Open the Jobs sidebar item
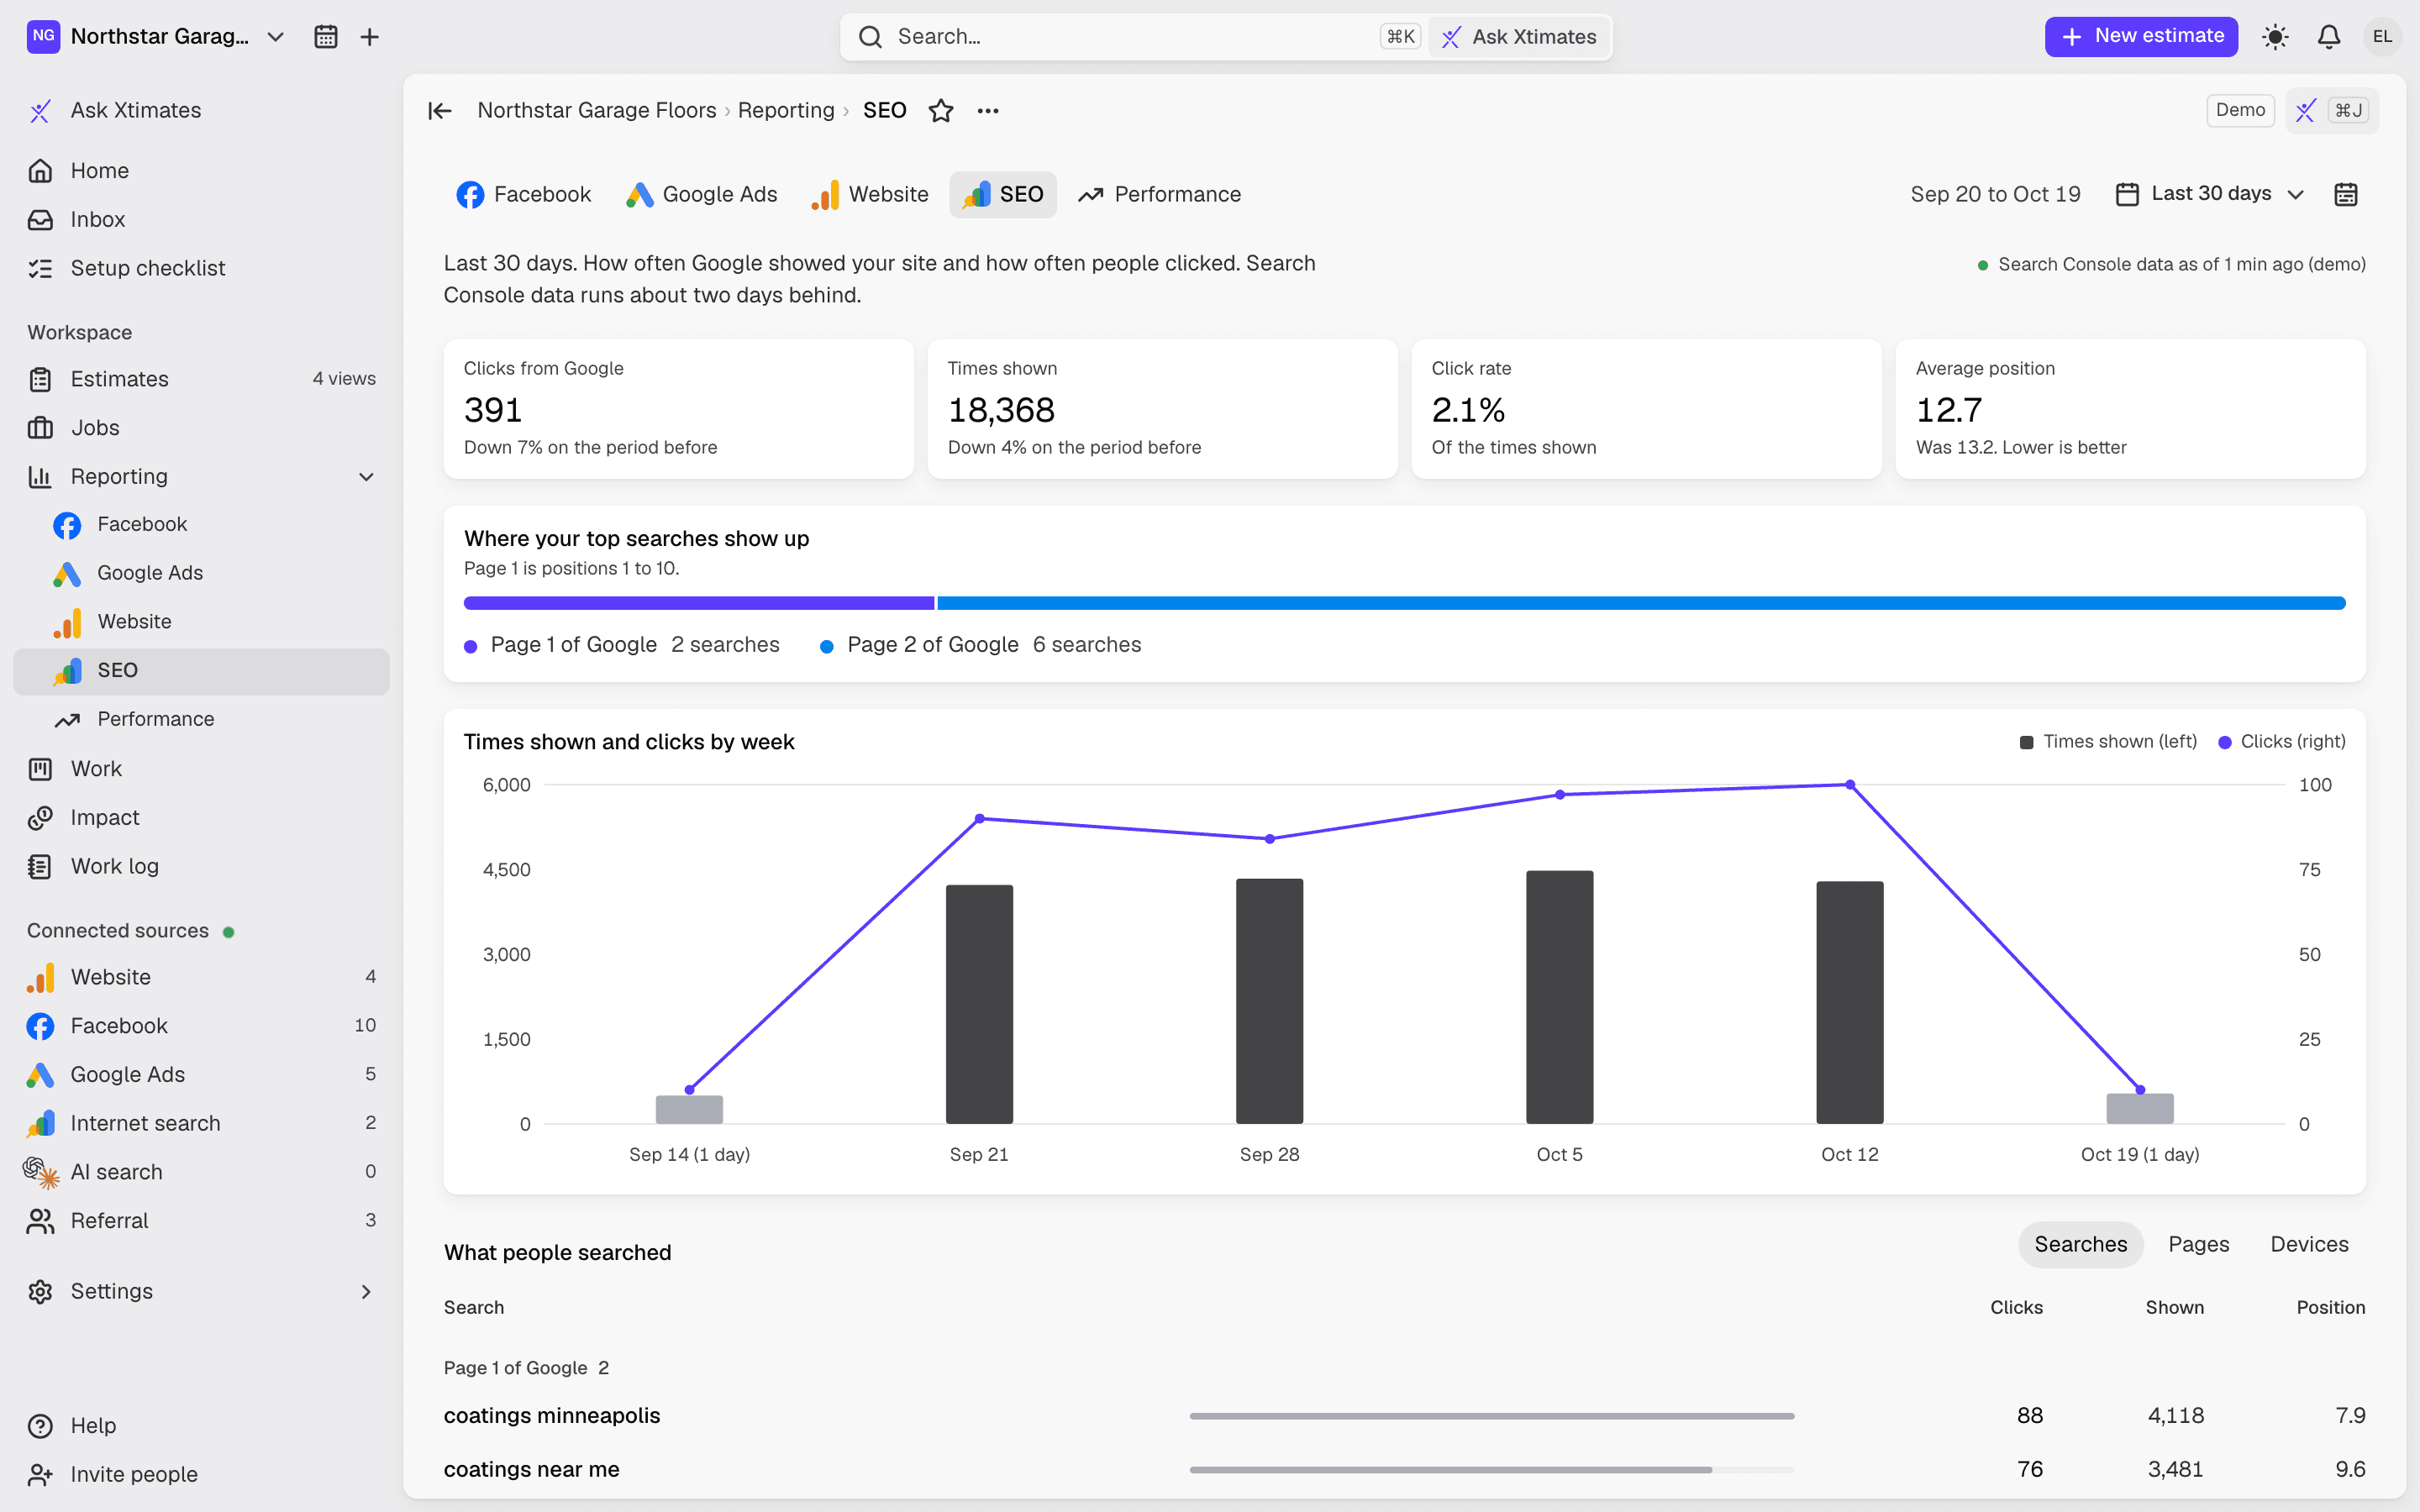The image size is (2420, 1512). [x=201, y=428]
